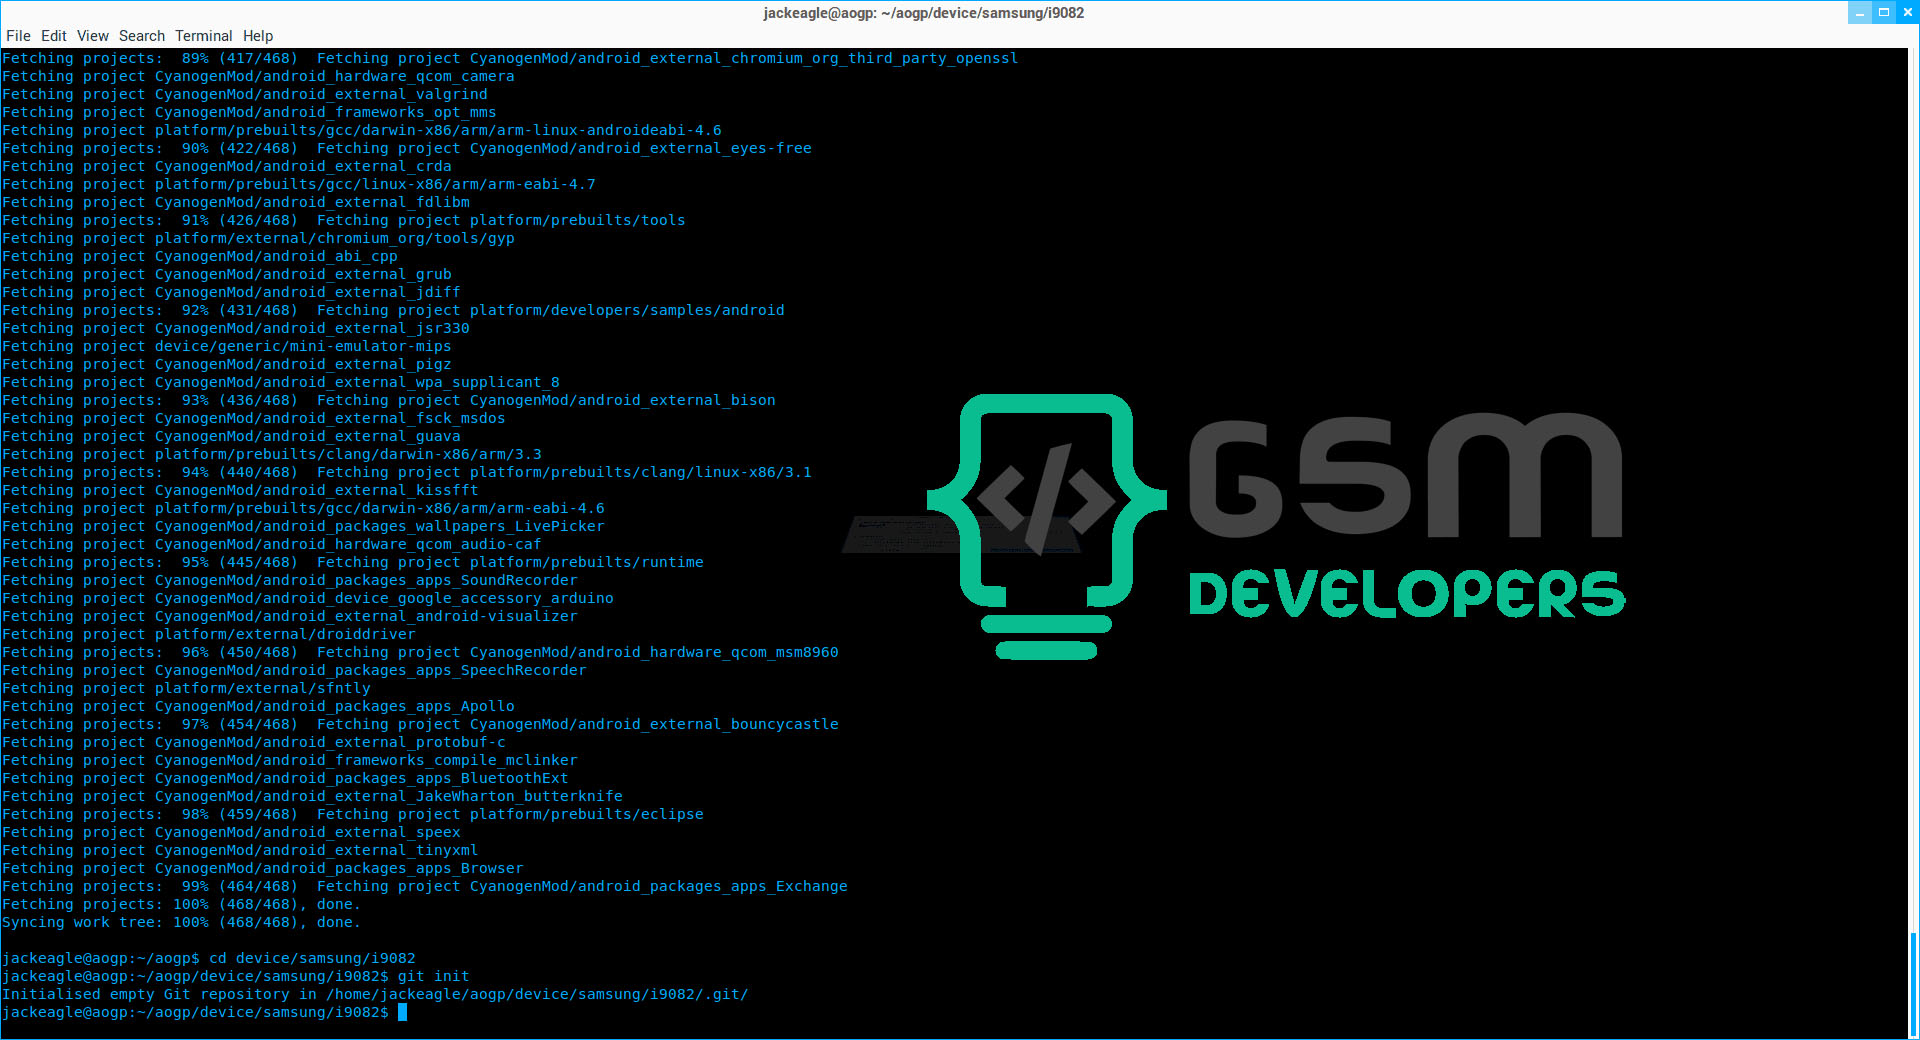
Task: Click the cursor at the last shell prompt
Action: pyautogui.click(x=403, y=1012)
